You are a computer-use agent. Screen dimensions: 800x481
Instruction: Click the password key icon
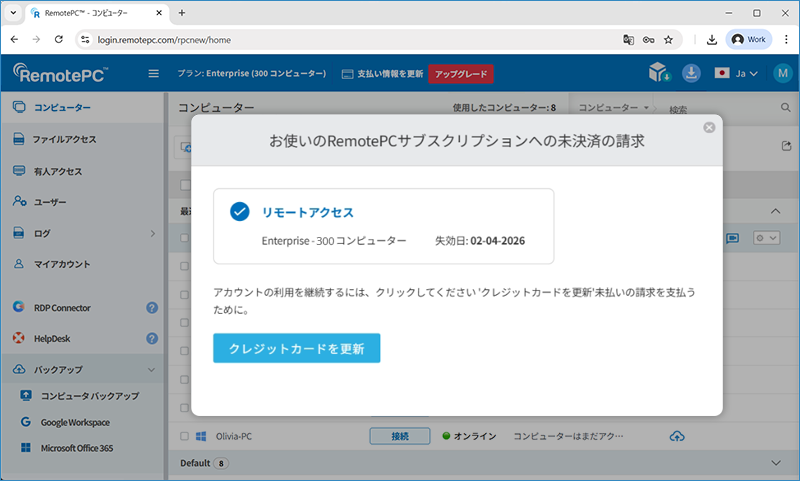[x=648, y=40]
